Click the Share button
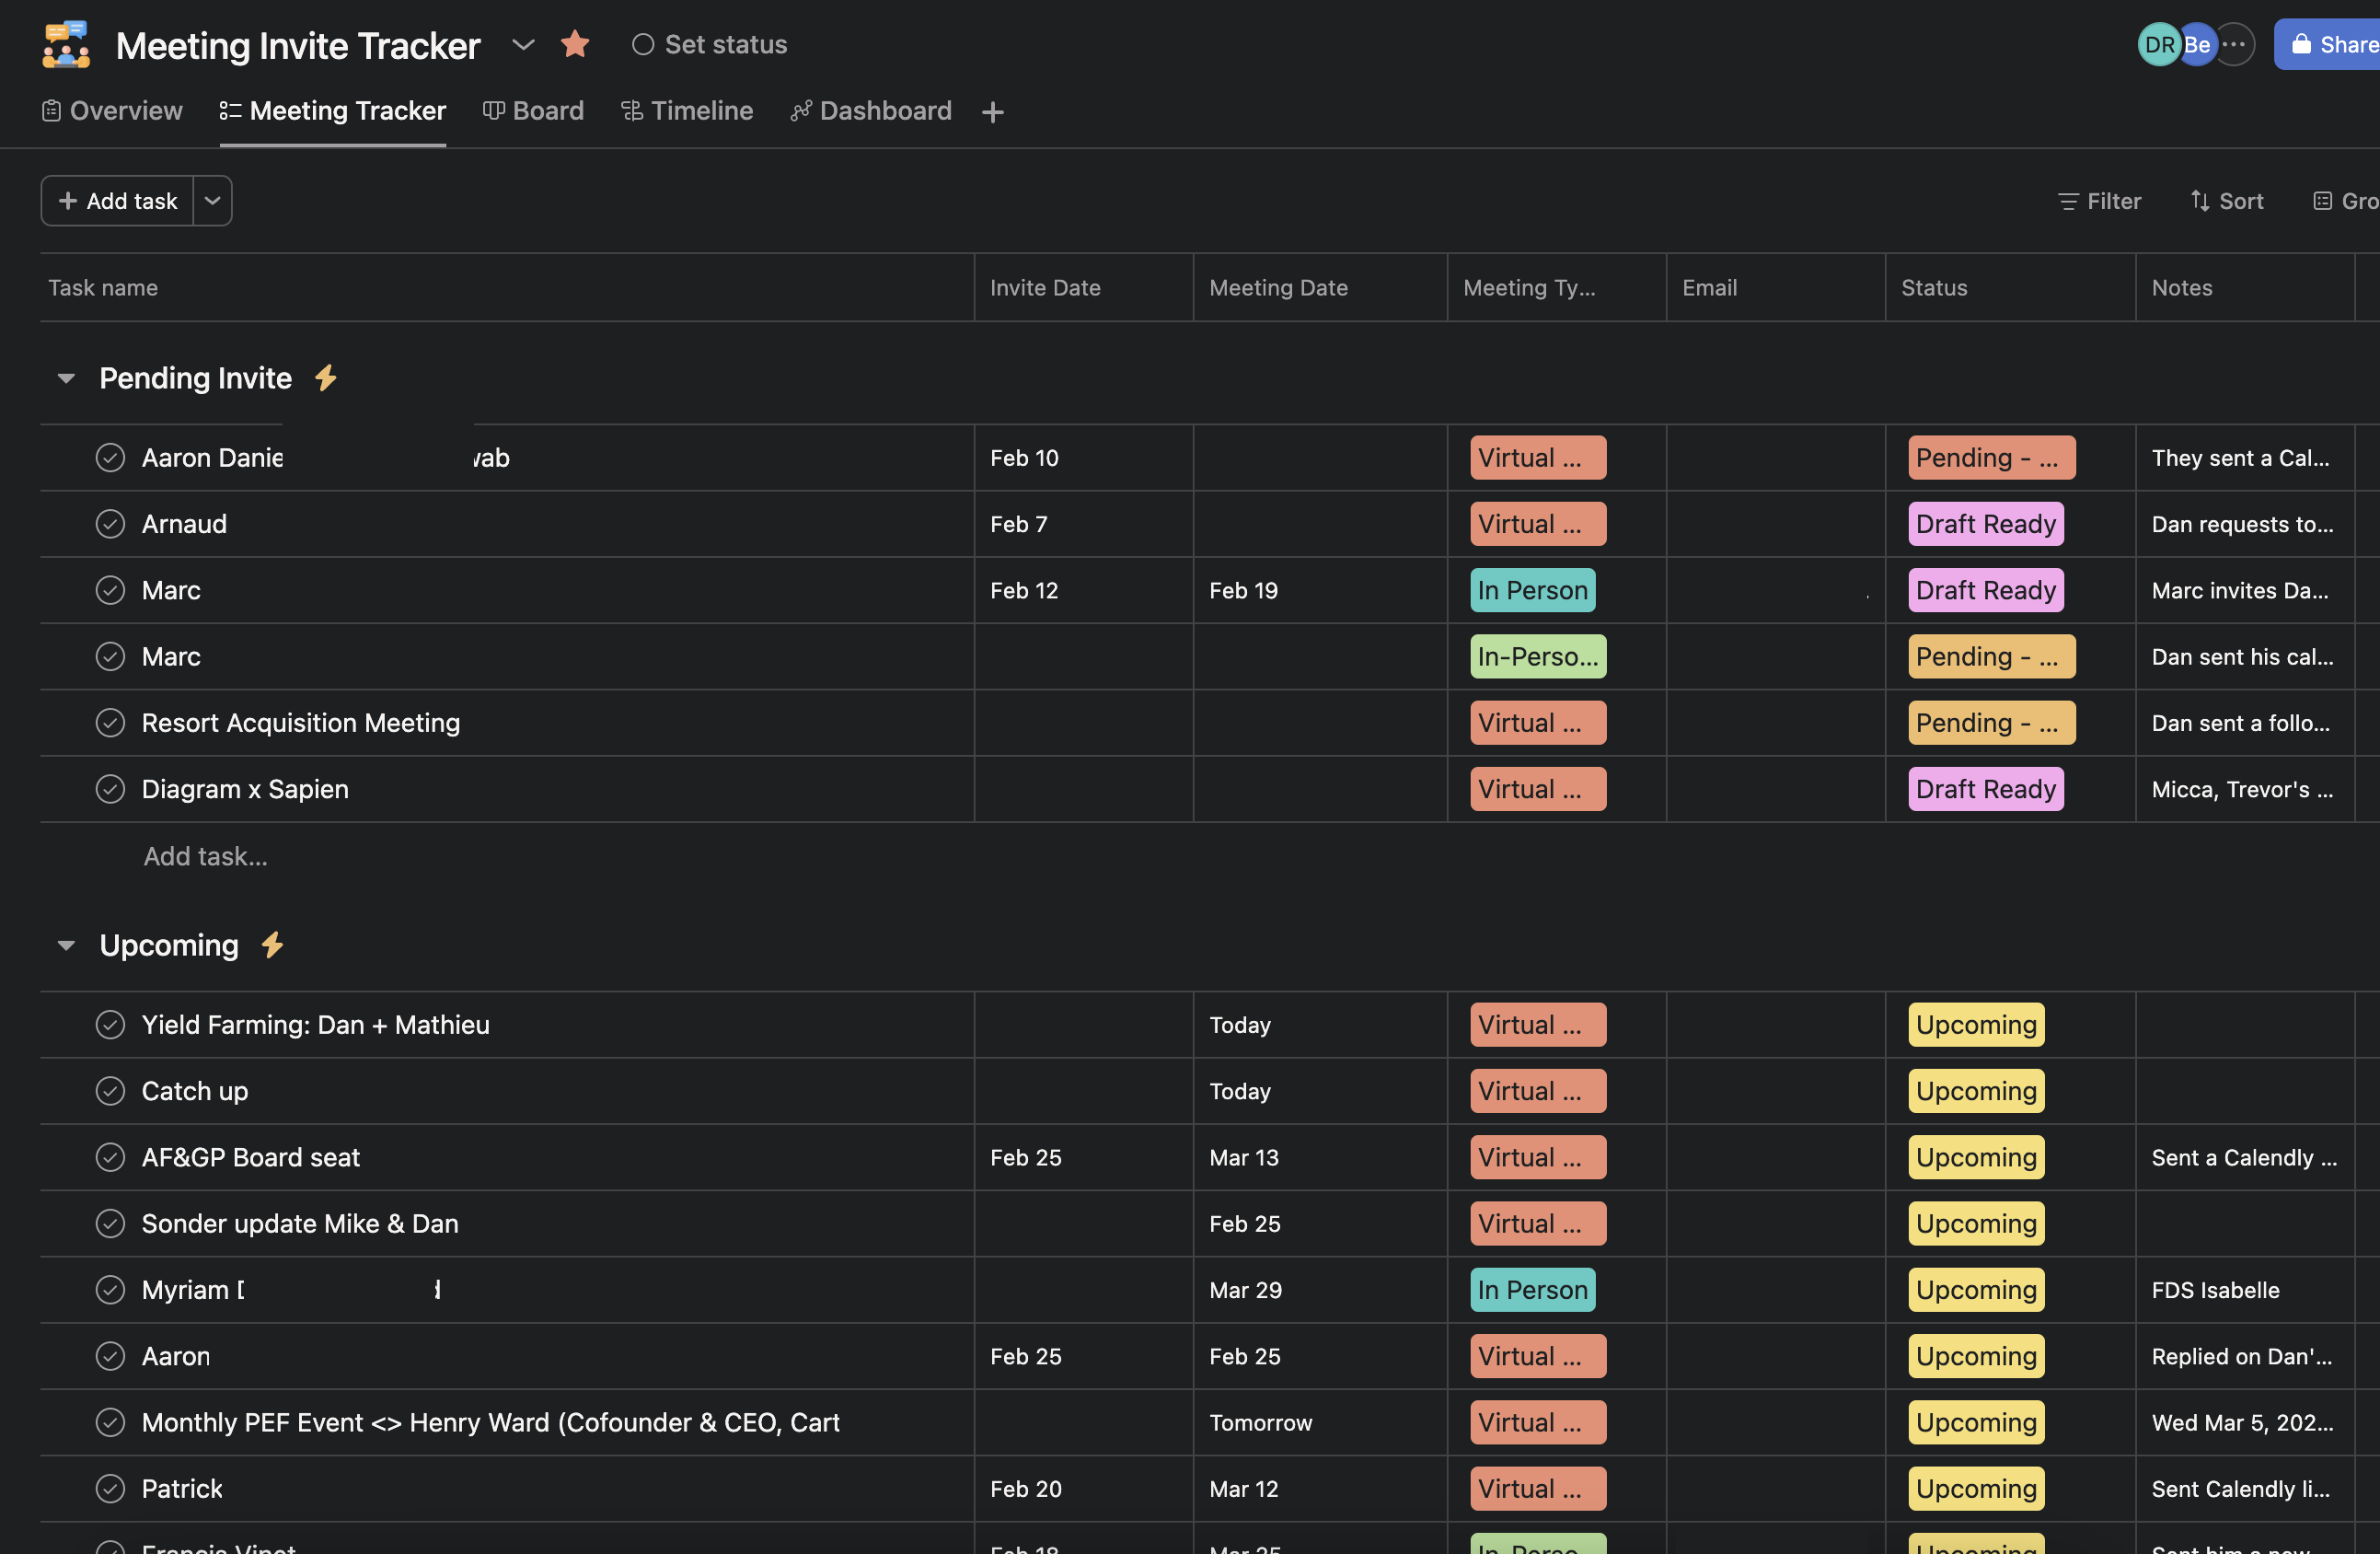This screenshot has width=2380, height=1554. click(x=2327, y=44)
